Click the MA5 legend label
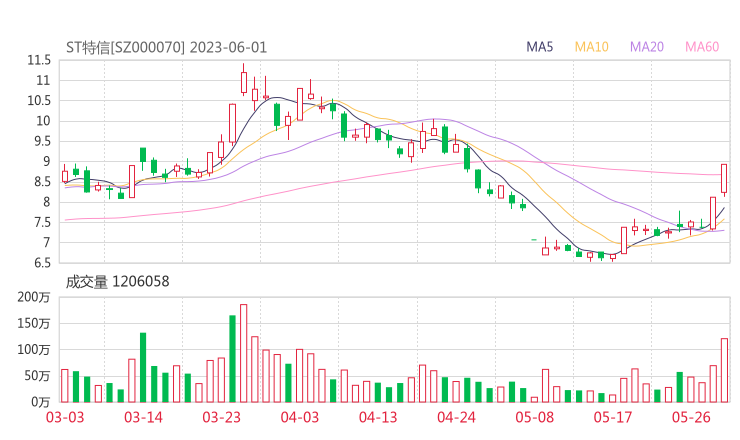Viewport: 740px width, 440px height. [x=539, y=47]
